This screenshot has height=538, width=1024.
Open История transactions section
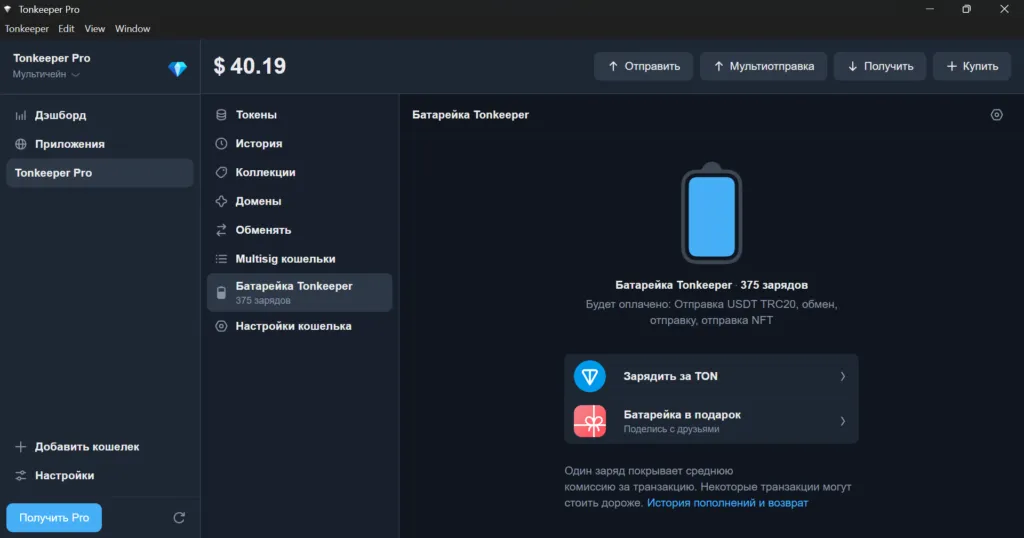pos(258,144)
